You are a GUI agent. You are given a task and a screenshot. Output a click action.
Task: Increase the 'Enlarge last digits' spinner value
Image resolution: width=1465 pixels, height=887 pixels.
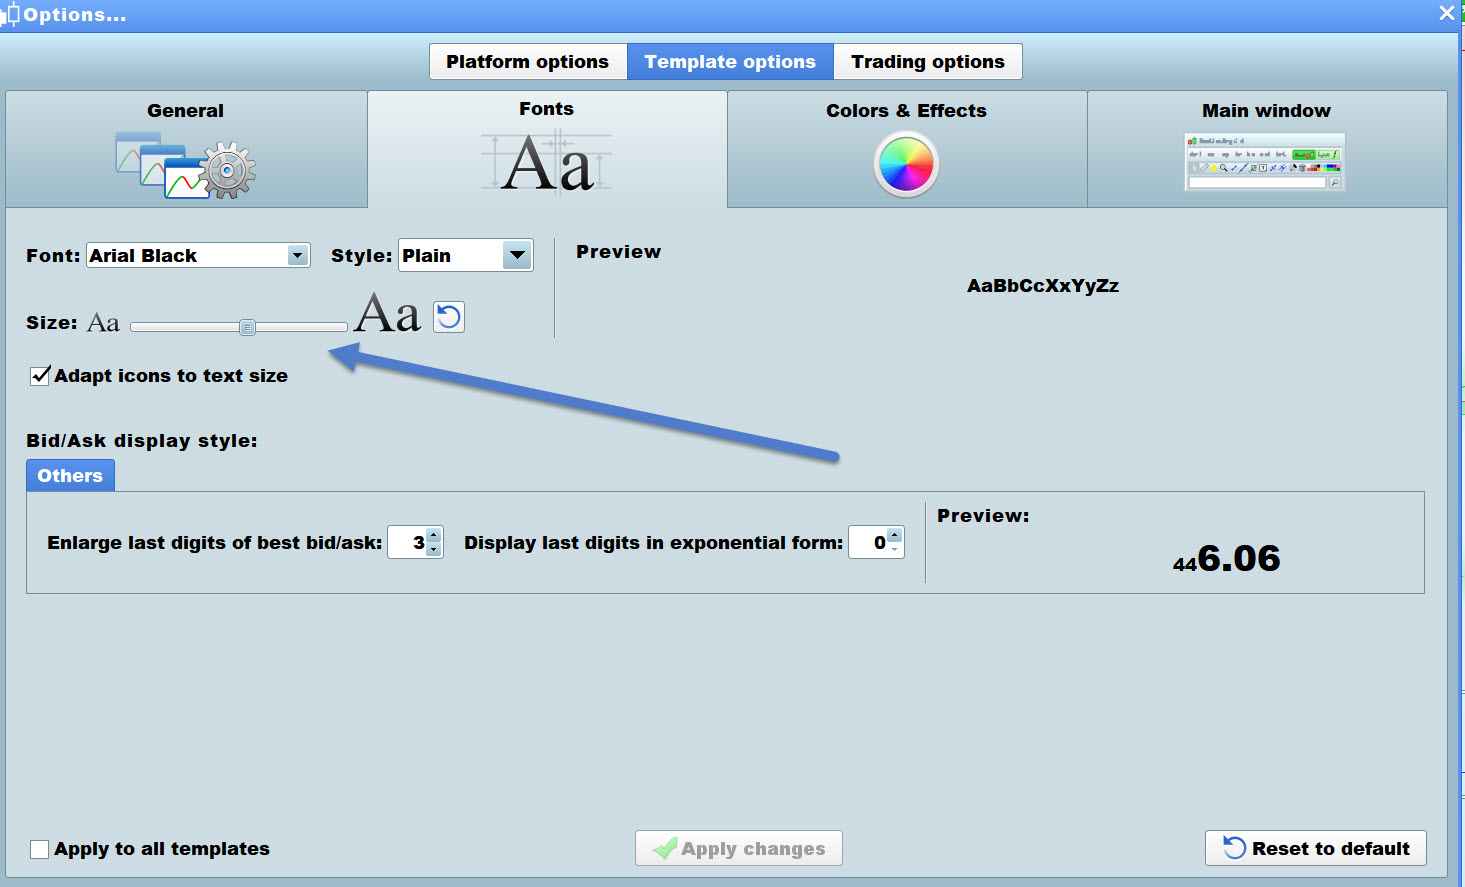click(x=434, y=535)
